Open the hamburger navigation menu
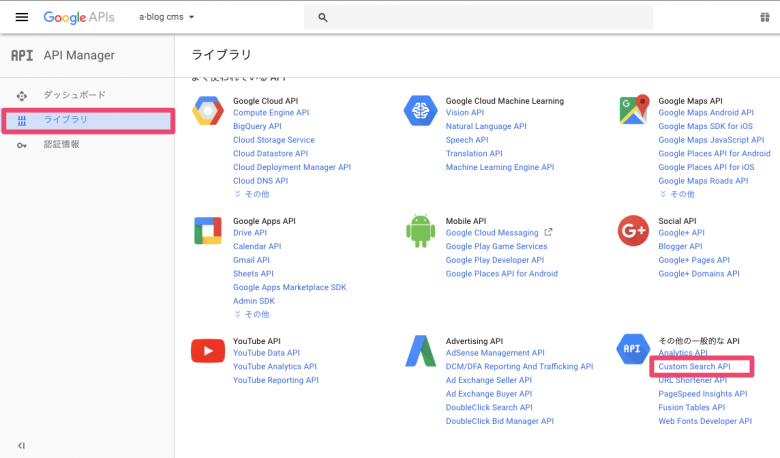780x458 pixels. (22, 17)
